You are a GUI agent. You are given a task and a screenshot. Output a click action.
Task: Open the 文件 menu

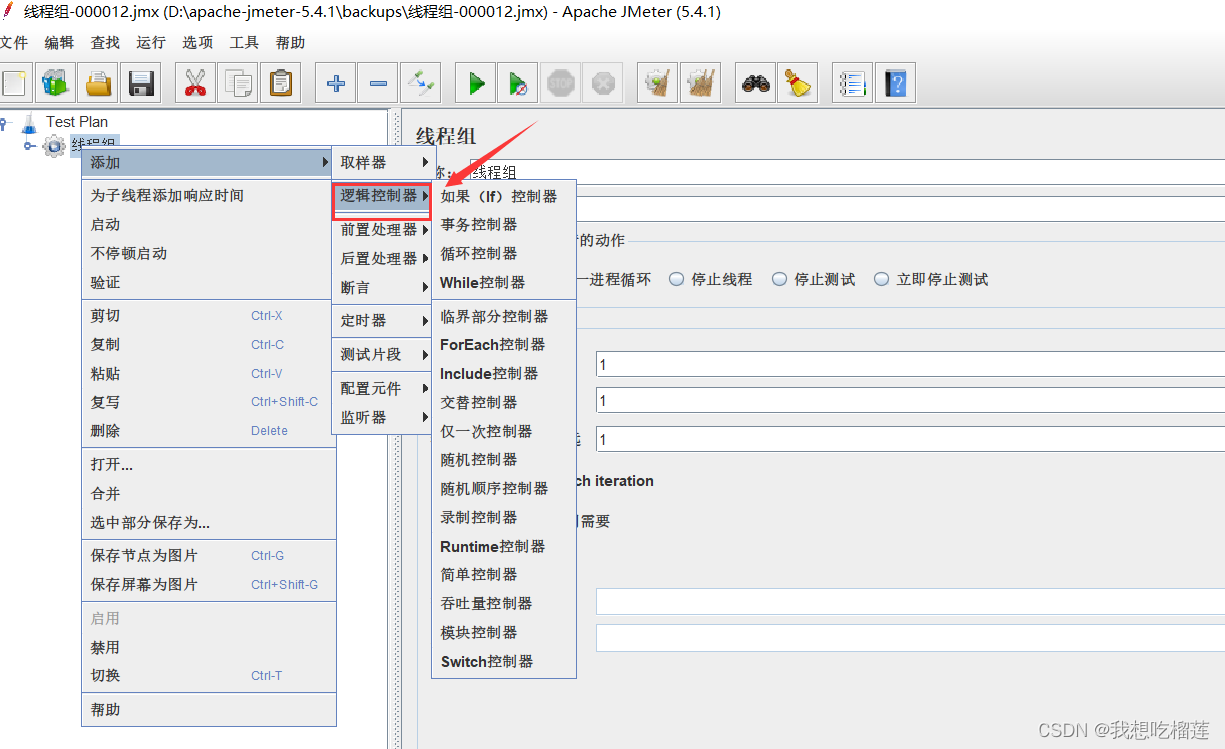[x=13, y=42]
